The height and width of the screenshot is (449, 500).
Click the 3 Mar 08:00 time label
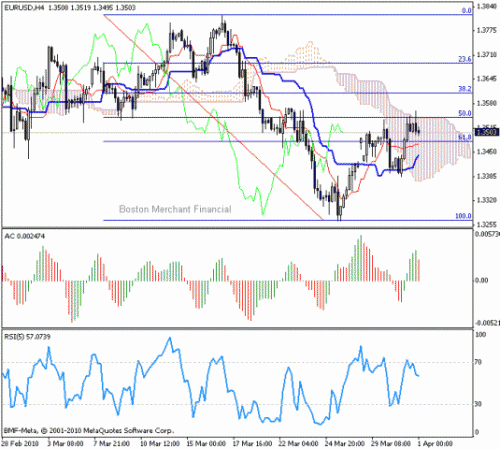65,444
